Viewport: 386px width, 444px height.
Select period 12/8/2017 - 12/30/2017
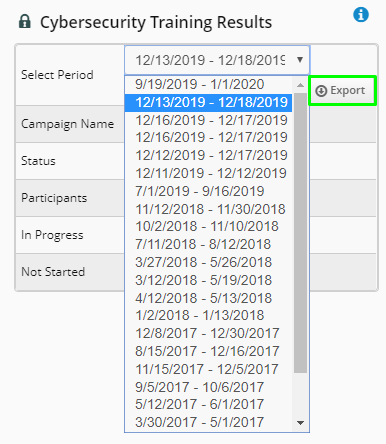pyautogui.click(x=208, y=333)
